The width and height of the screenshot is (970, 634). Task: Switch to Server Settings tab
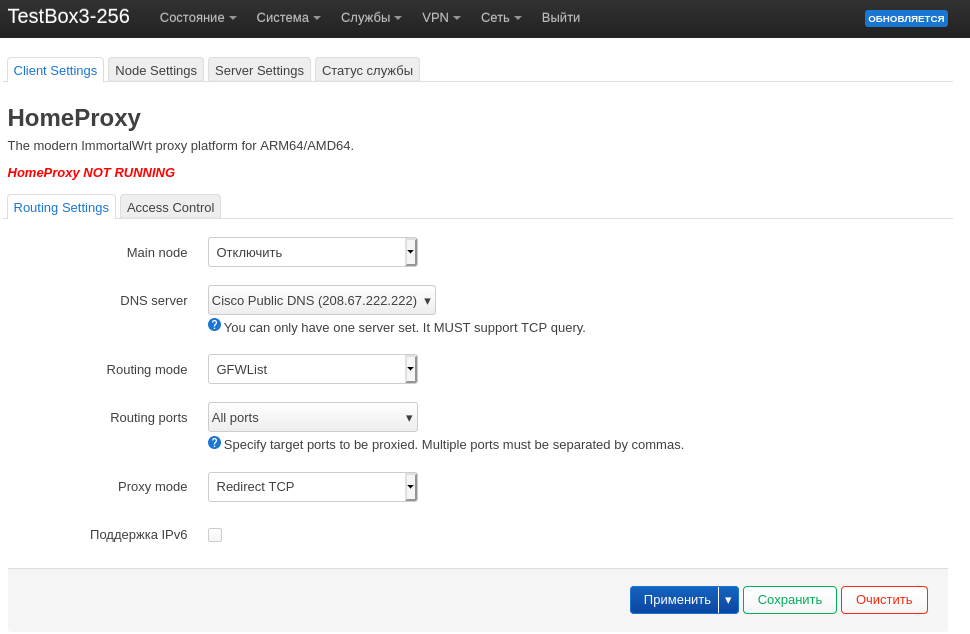point(259,70)
